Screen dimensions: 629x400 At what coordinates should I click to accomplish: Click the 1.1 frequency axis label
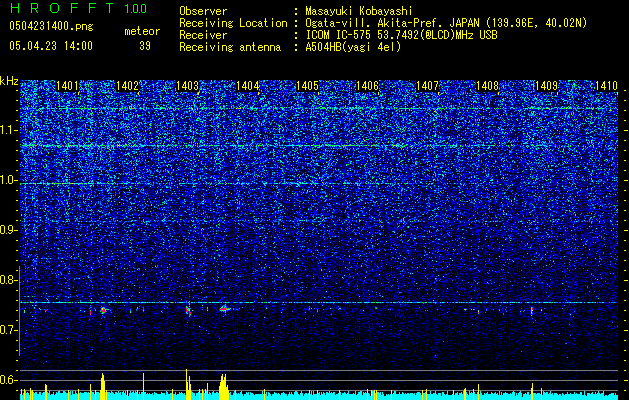coord(8,130)
